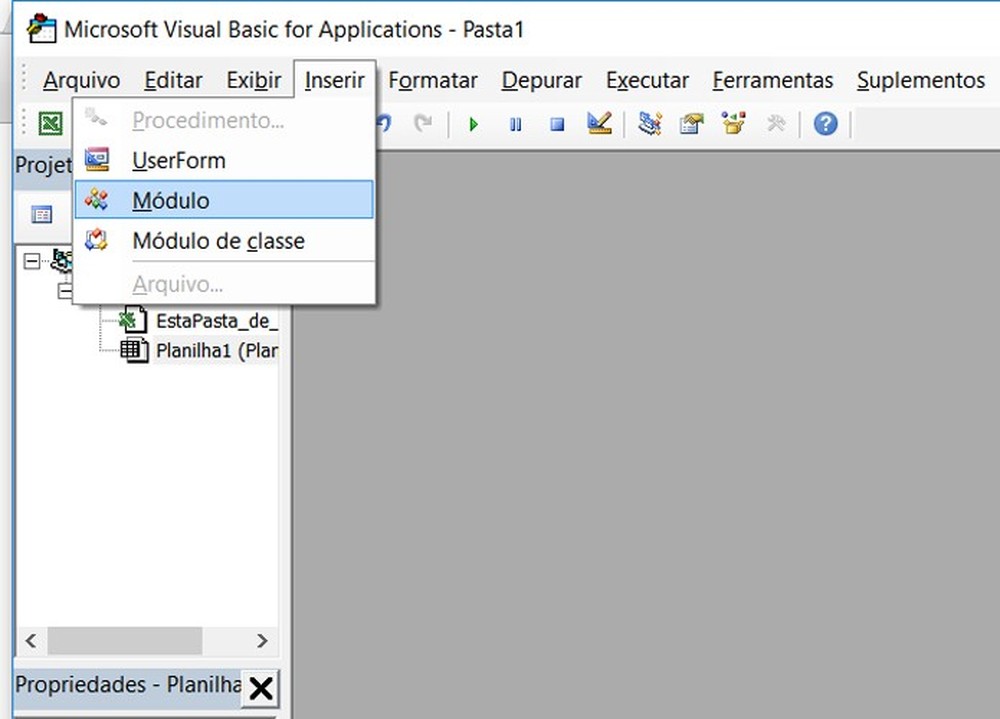
Task: Click the Help question mark icon
Action: pyautogui.click(x=823, y=123)
